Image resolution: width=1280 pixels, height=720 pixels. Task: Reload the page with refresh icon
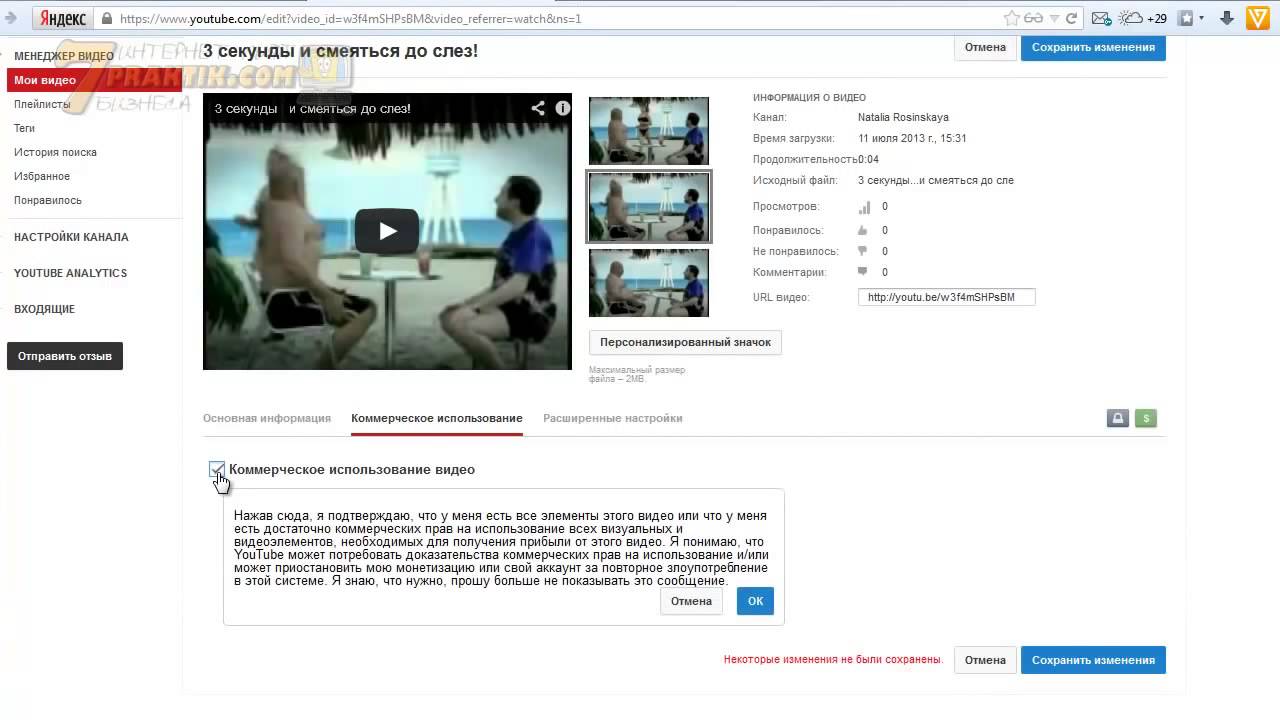coord(1072,18)
